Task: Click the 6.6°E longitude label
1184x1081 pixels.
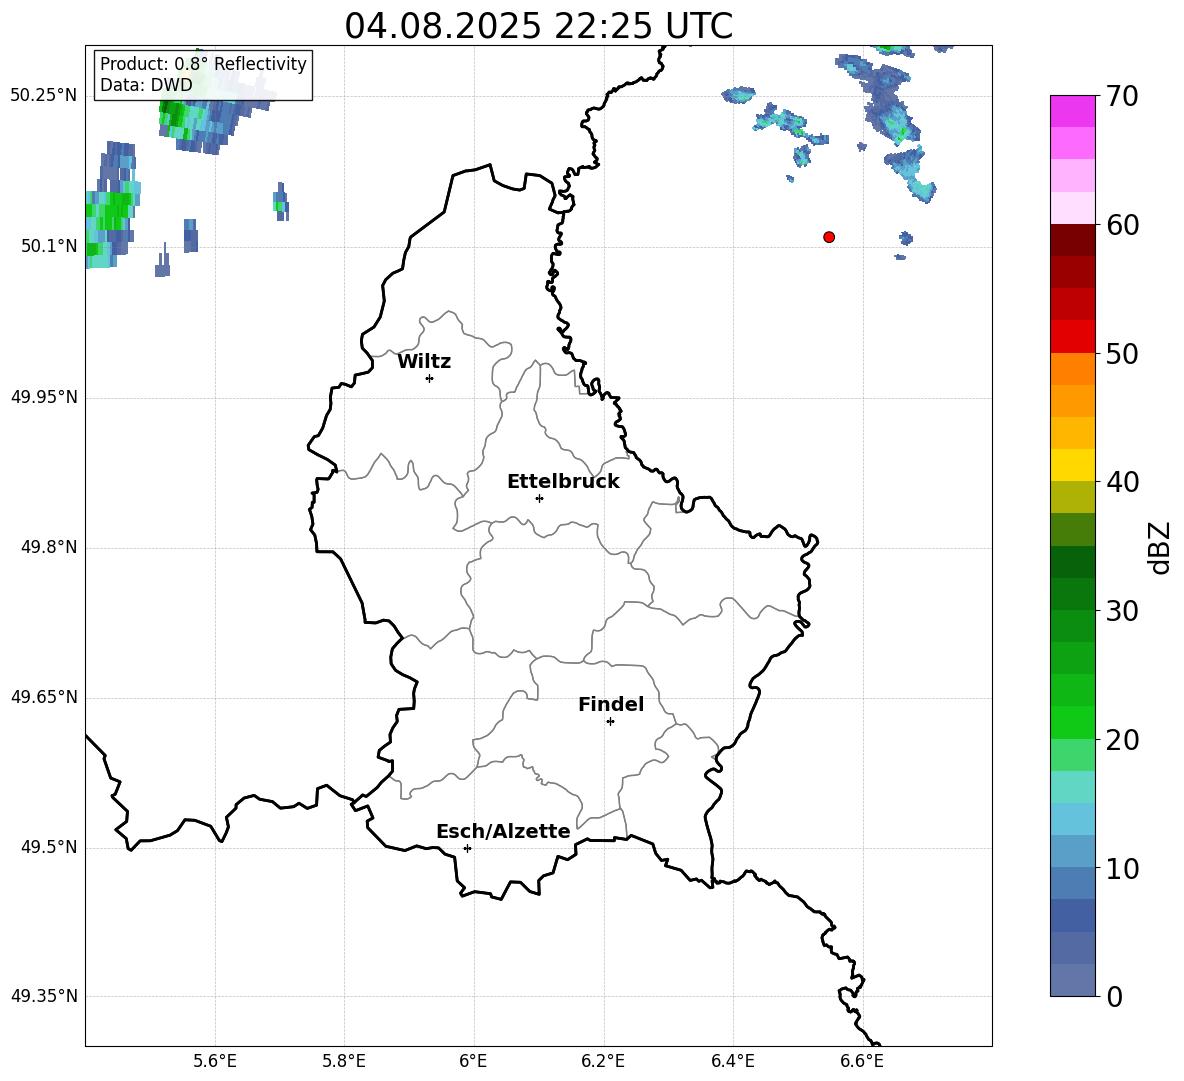Action: [862, 1061]
